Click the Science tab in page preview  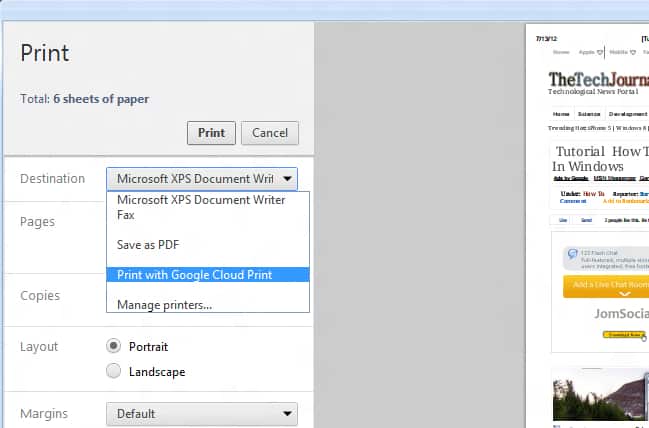pos(589,114)
